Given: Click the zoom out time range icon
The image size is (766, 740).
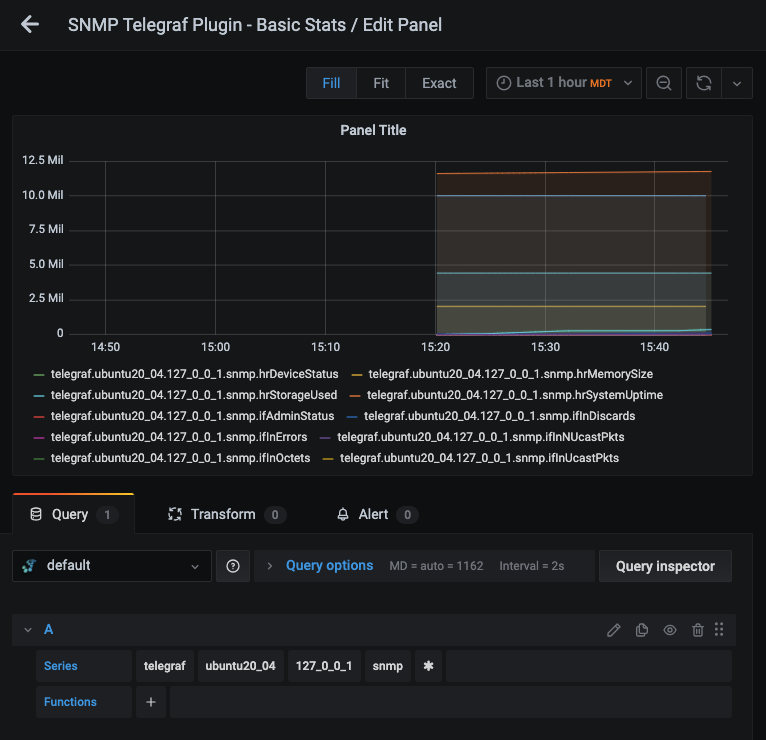Looking at the screenshot, I should tap(663, 83).
